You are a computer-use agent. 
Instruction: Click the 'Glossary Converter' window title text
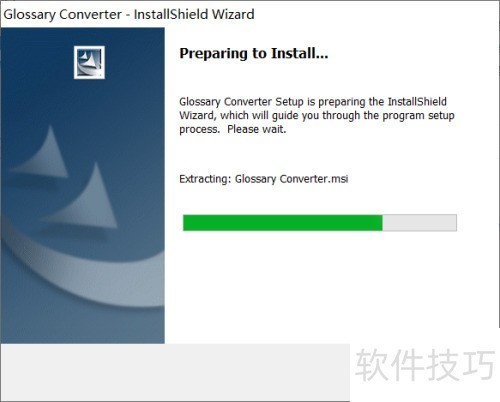(63, 15)
